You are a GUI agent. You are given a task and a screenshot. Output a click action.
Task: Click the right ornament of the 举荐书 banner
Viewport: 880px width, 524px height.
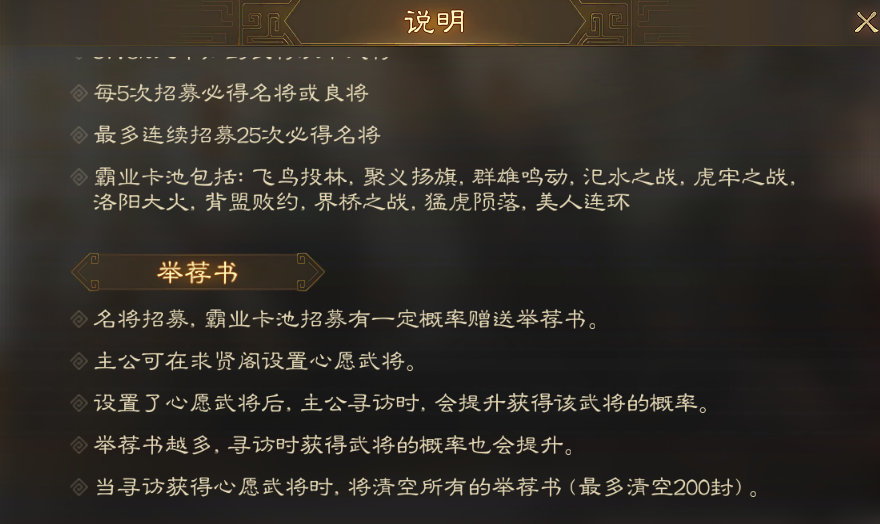coord(309,272)
